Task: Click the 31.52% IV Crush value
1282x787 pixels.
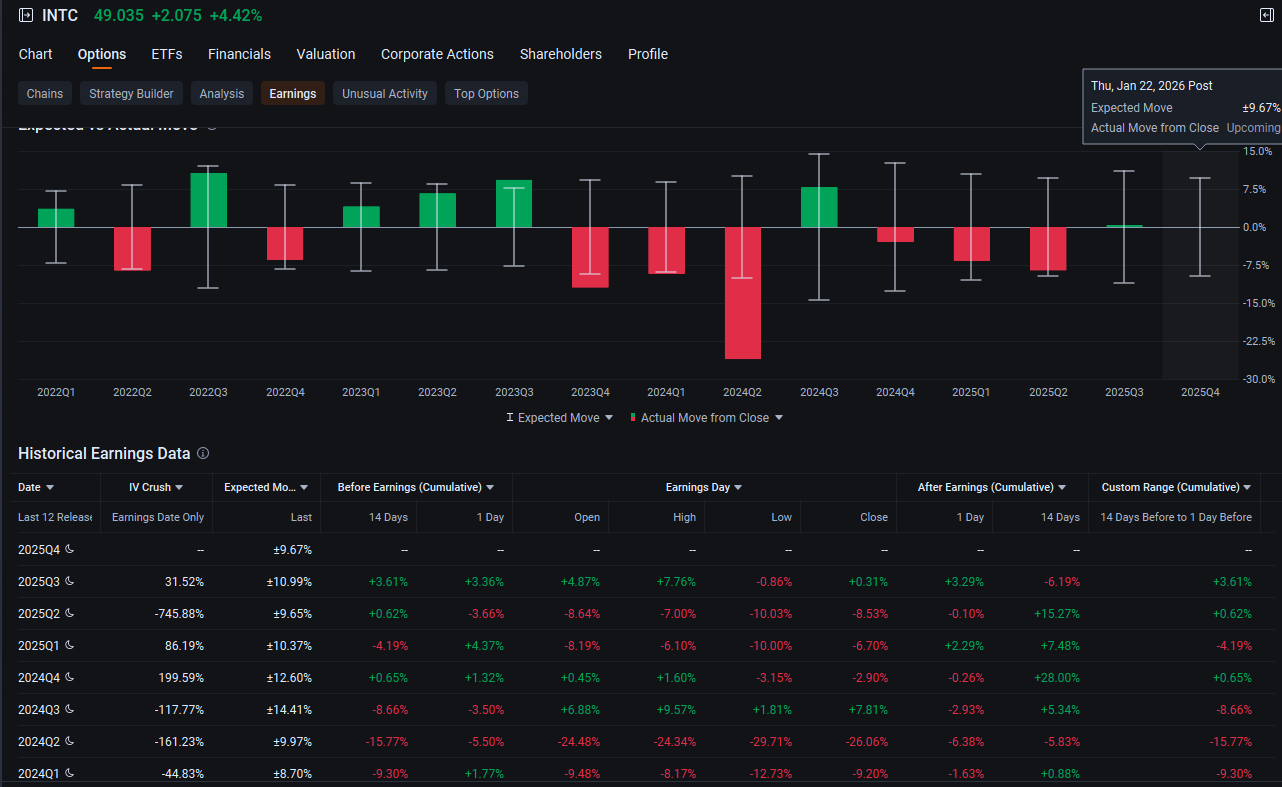Action: click(x=184, y=581)
